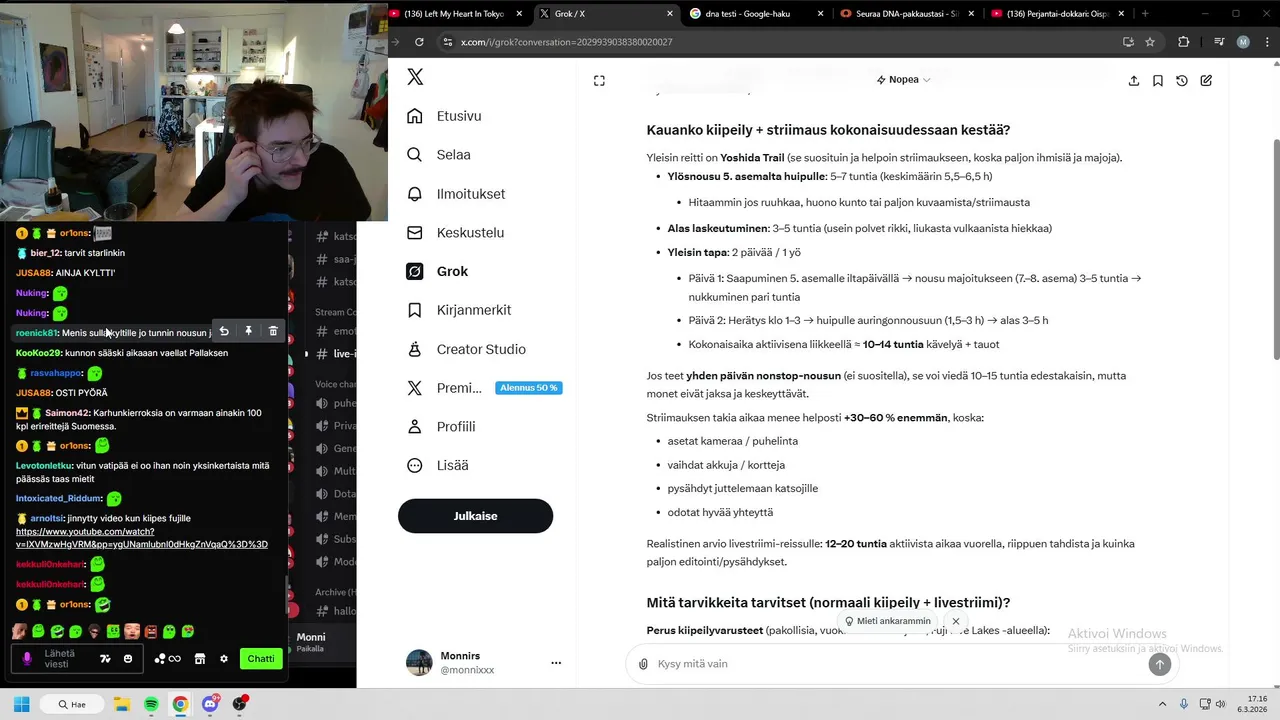Open Chrome three-dot menu
Screen dimensions: 1280x720
[1266, 42]
